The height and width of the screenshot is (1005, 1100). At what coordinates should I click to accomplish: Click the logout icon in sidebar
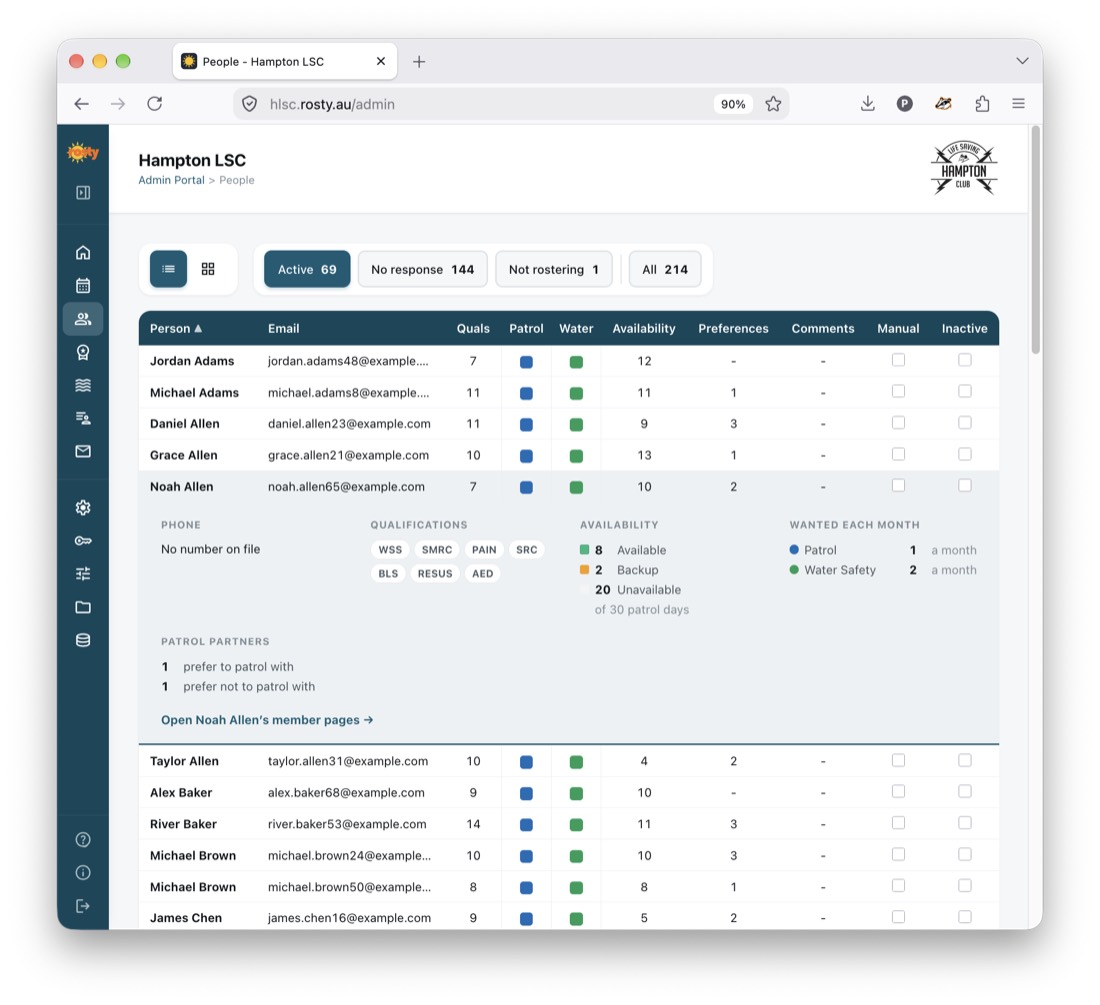pos(83,906)
